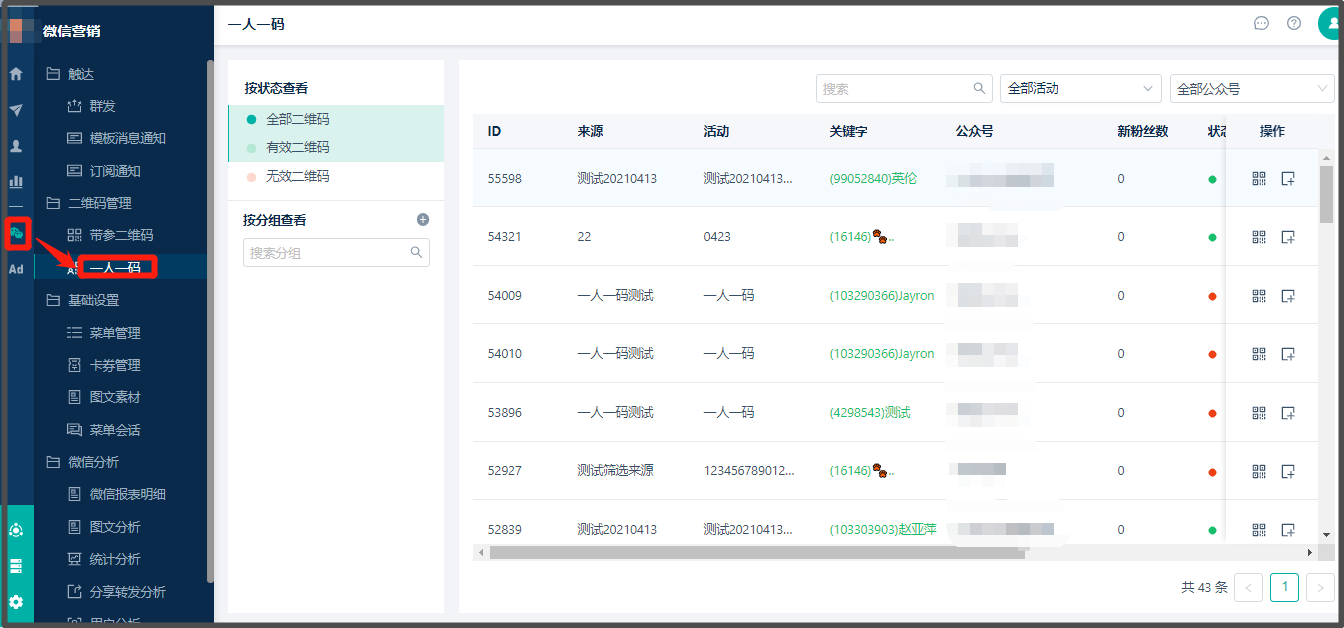
Task: Open the user profile icon in left rail
Action: tap(16, 146)
